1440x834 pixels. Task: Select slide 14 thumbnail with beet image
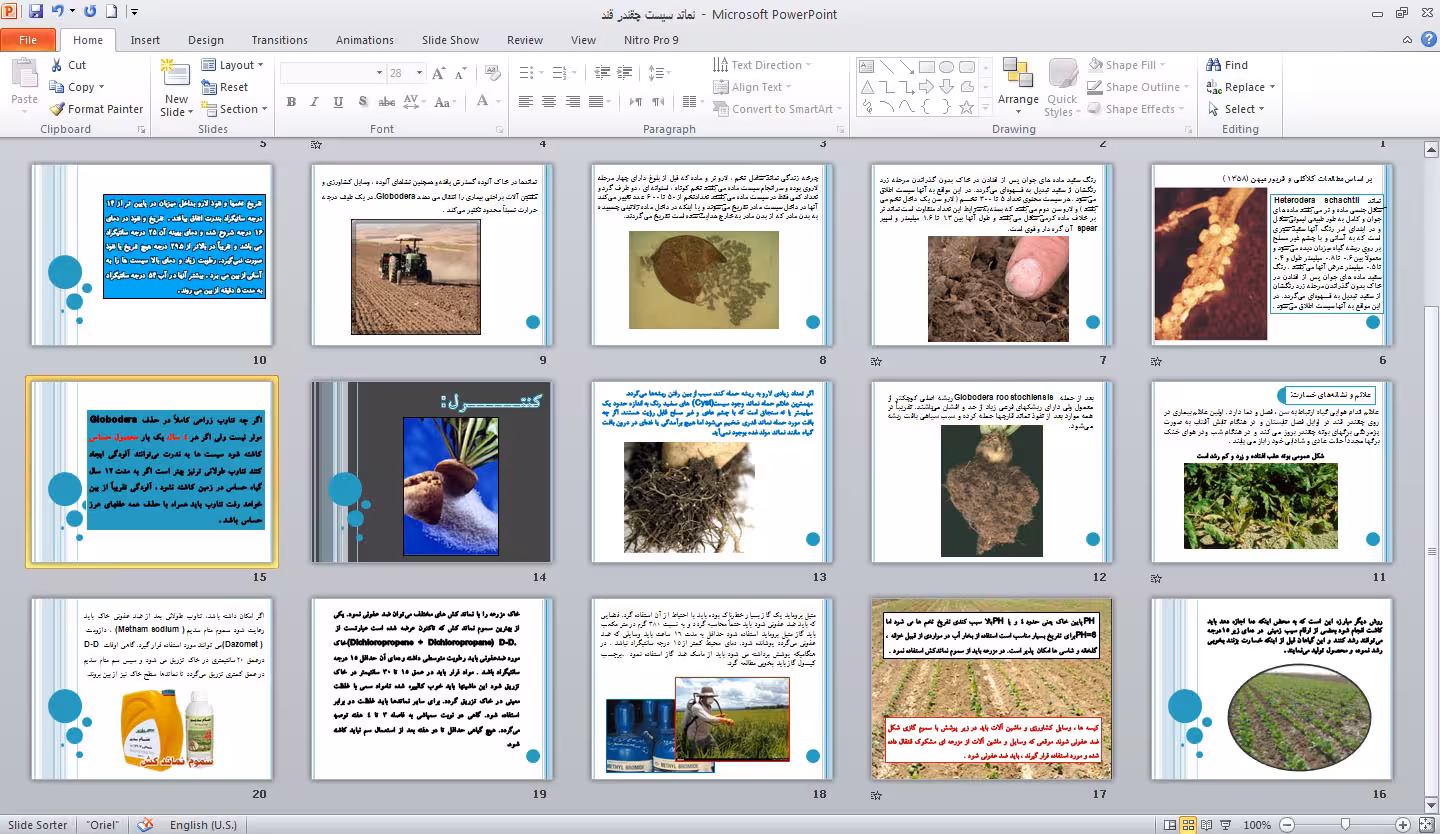tap(431, 472)
